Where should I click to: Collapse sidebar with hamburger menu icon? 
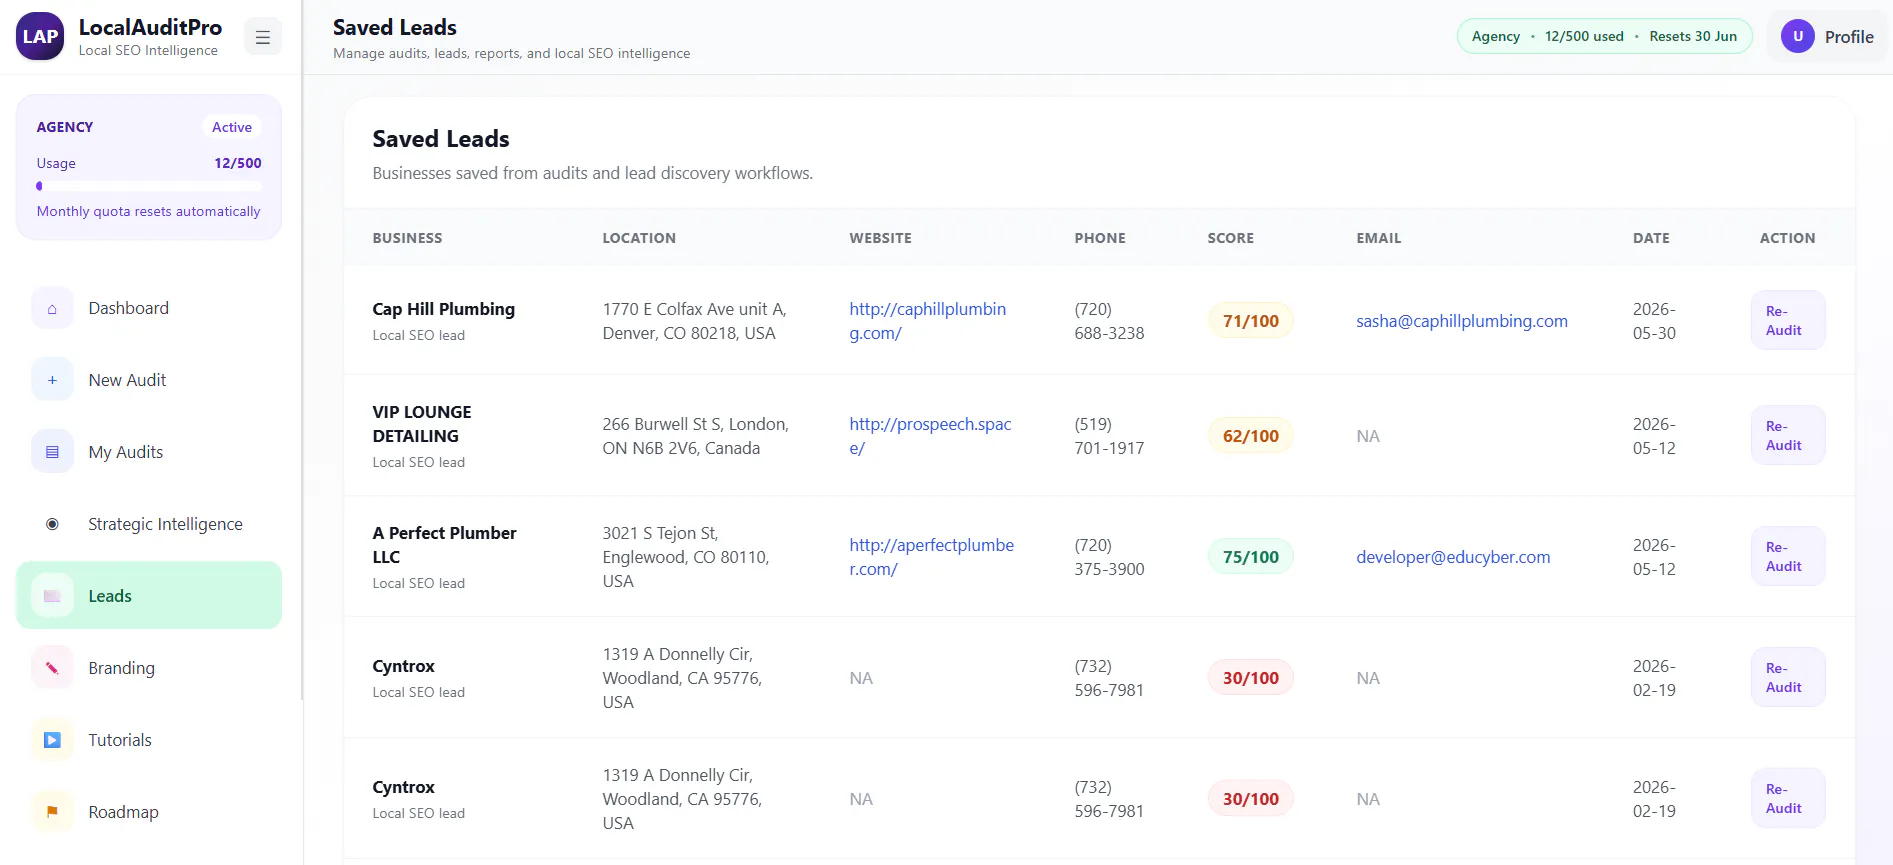[263, 37]
